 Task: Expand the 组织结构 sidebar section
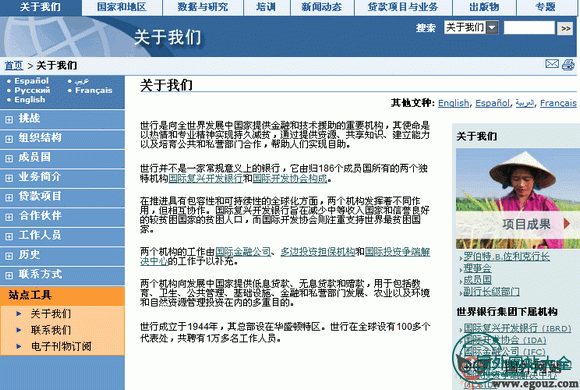(9, 139)
